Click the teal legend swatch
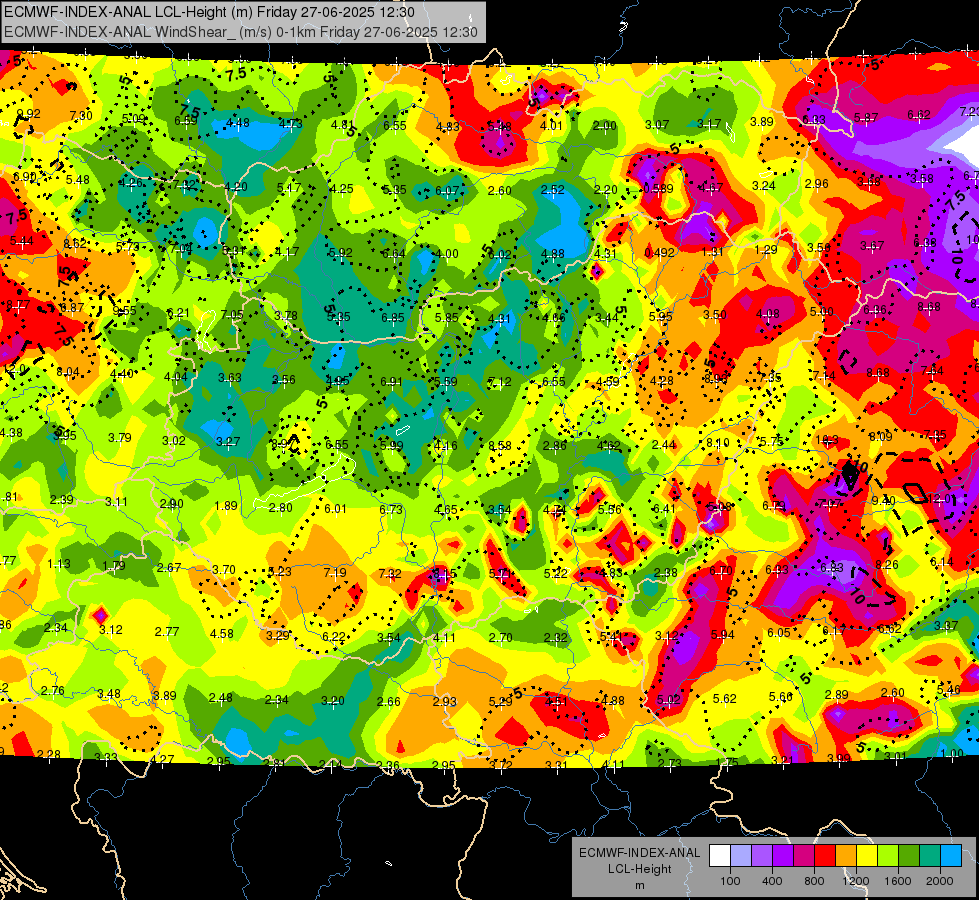The image size is (979, 900). click(x=929, y=856)
